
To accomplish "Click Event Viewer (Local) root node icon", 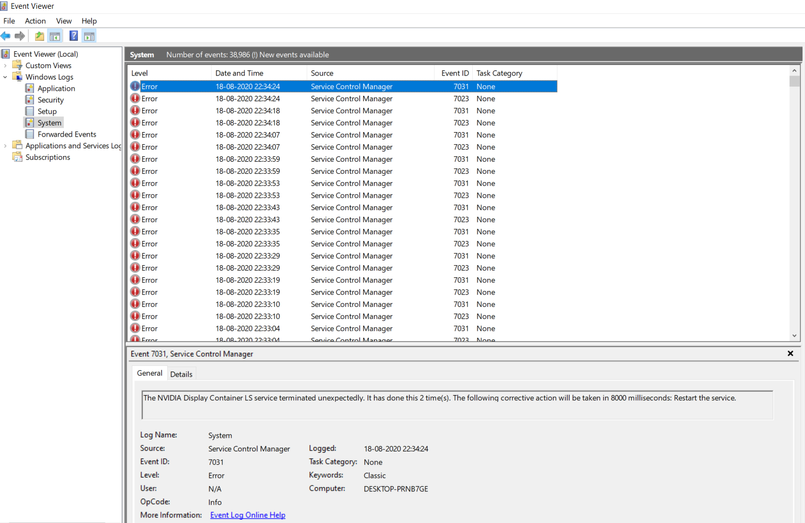I will [x=6, y=54].
